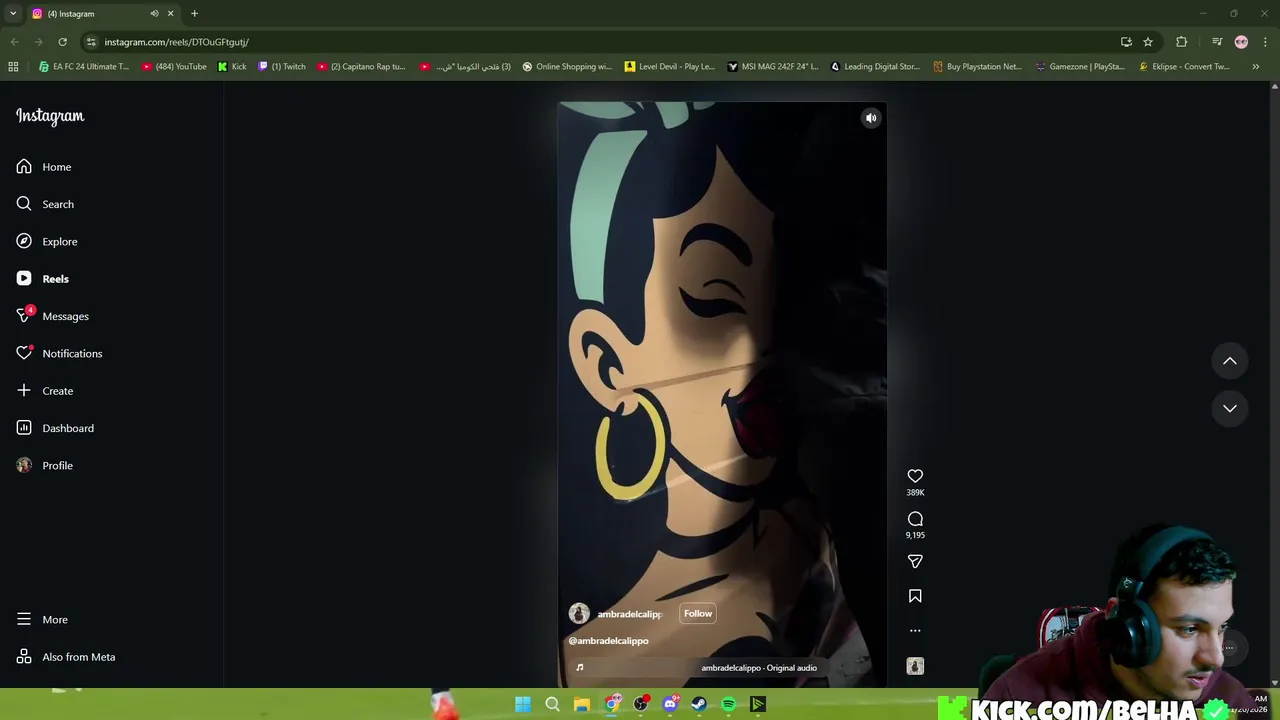
Task: Open Messages with 4 unread
Action: (x=52, y=316)
